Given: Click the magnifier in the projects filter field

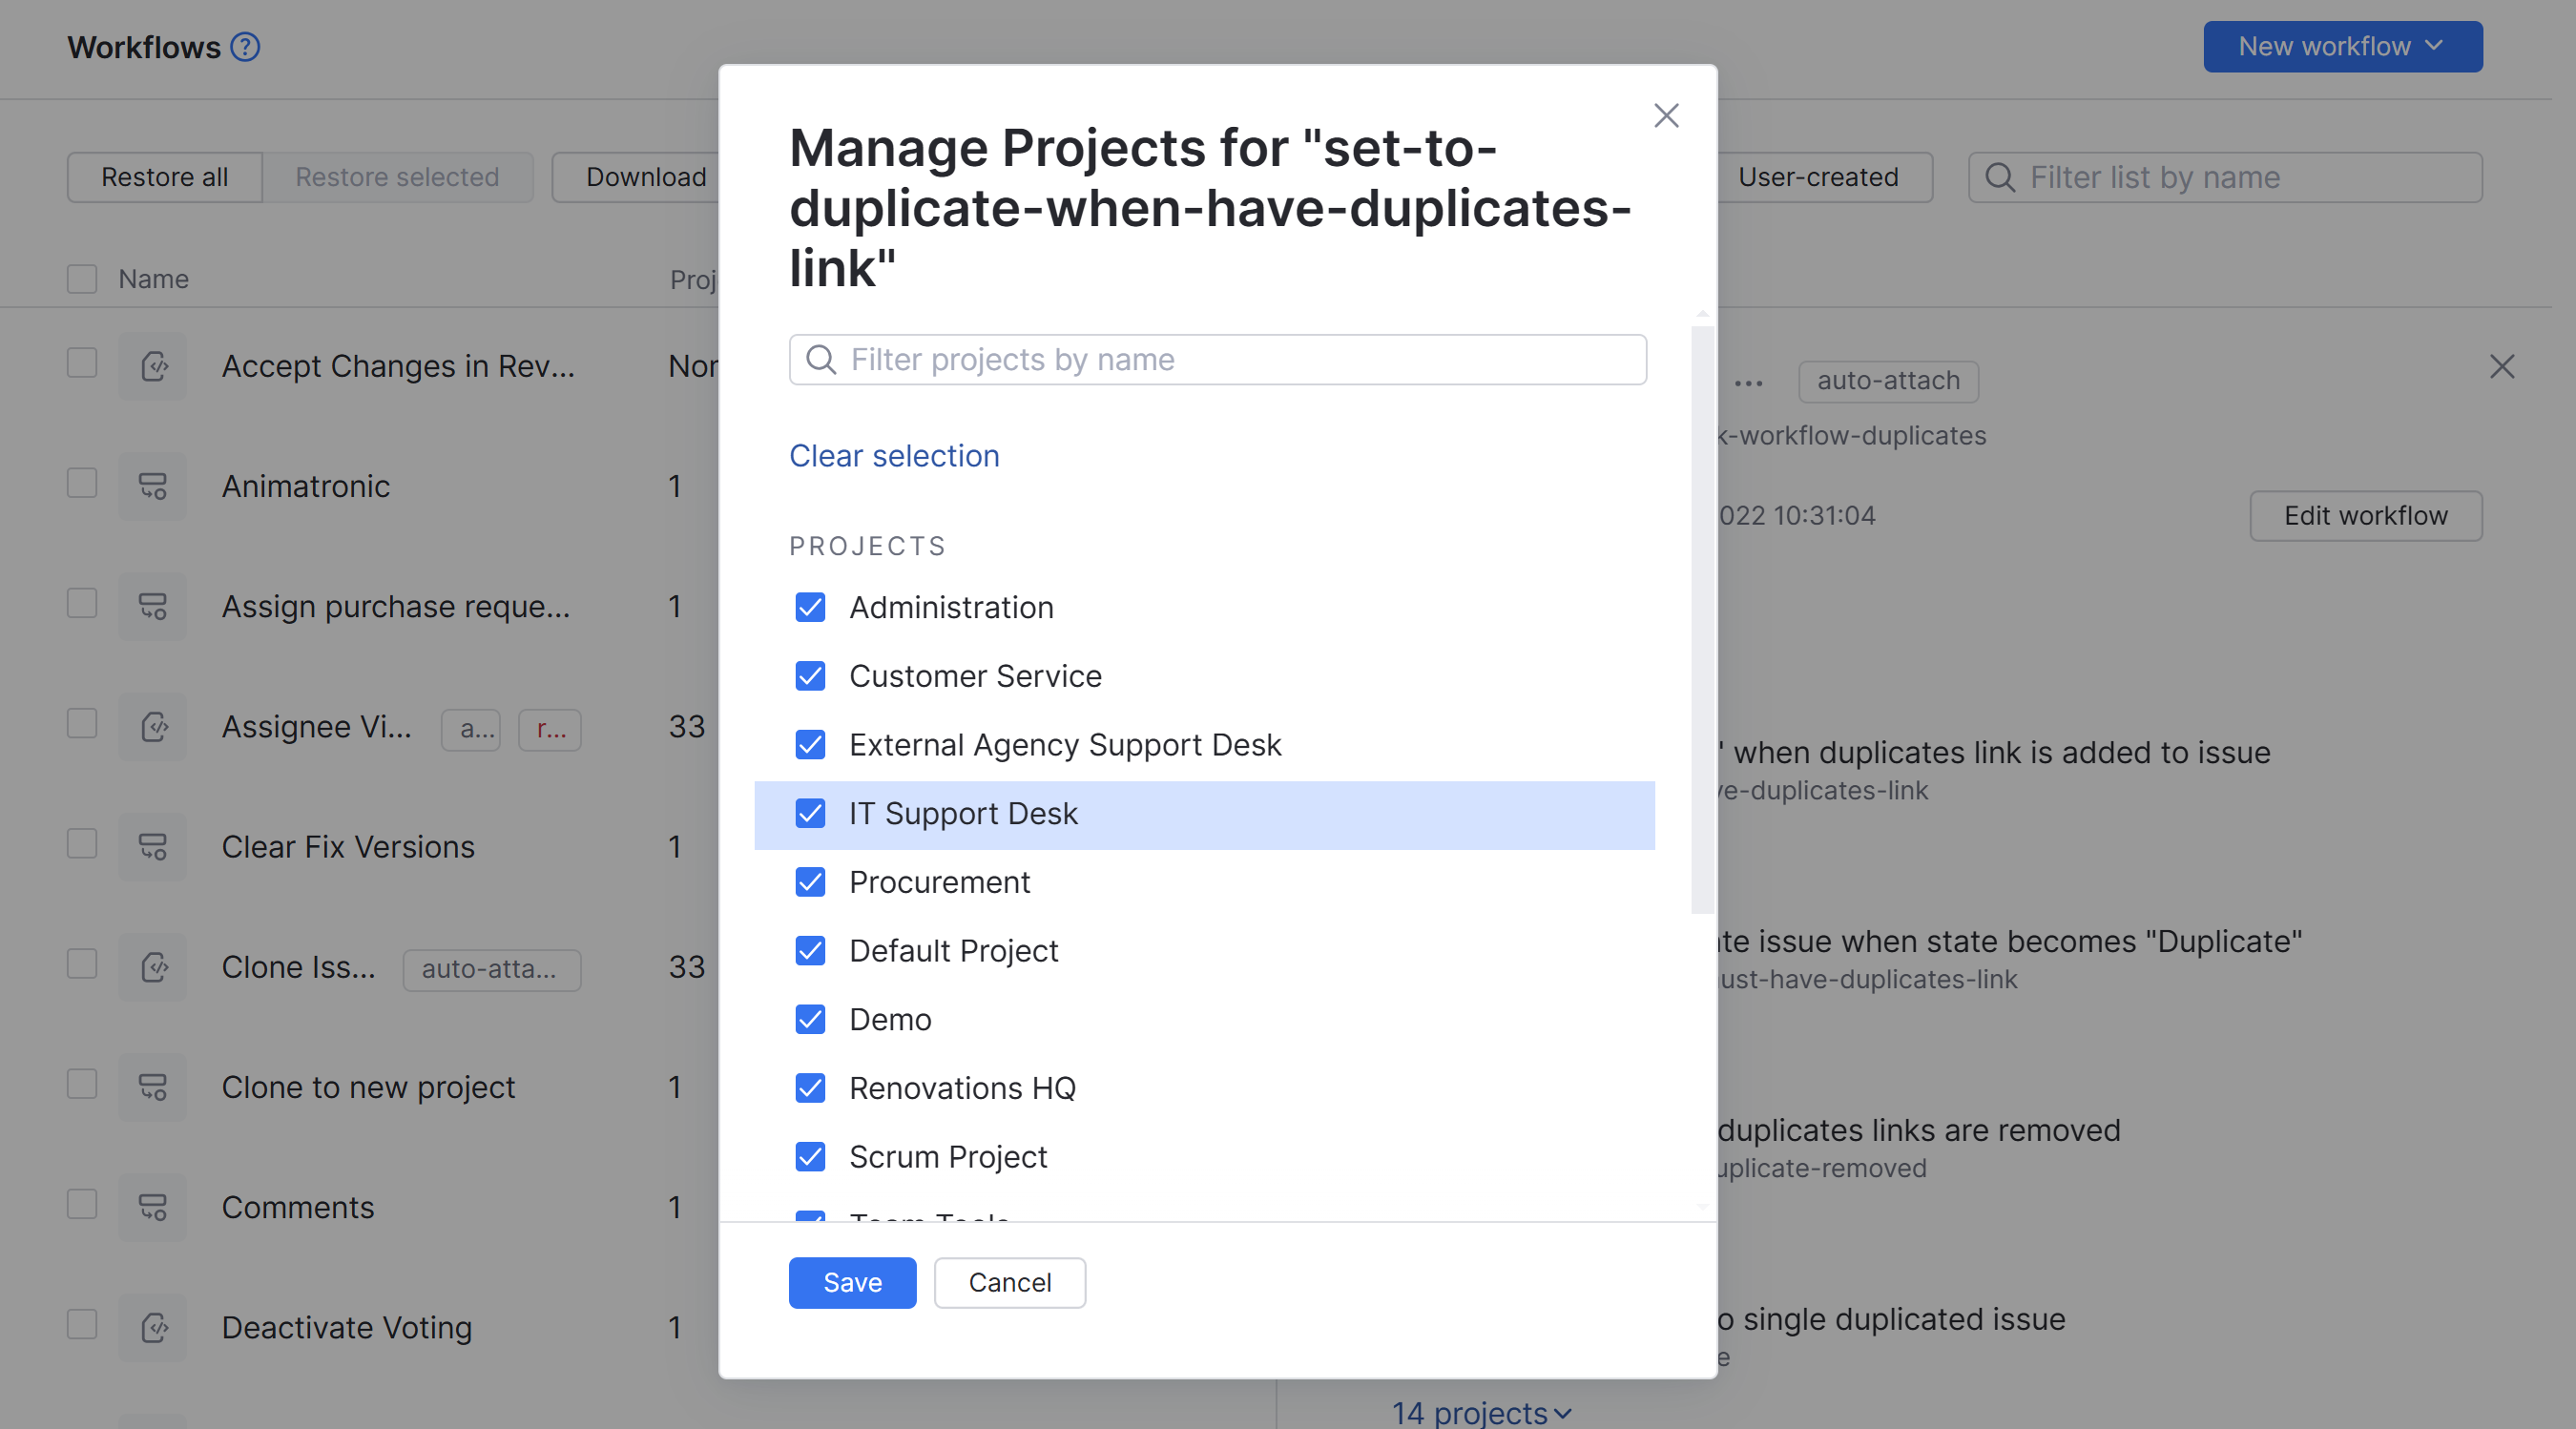Looking at the screenshot, I should [820, 359].
